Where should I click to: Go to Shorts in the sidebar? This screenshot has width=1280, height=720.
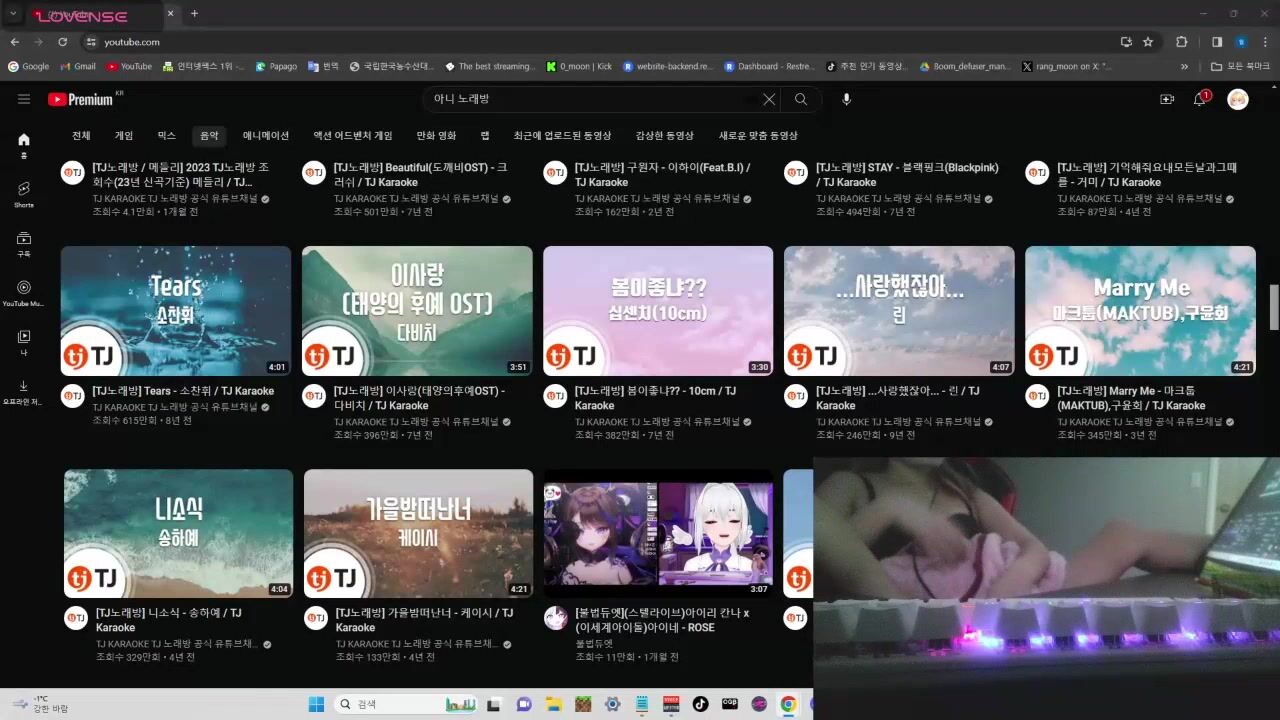24,193
